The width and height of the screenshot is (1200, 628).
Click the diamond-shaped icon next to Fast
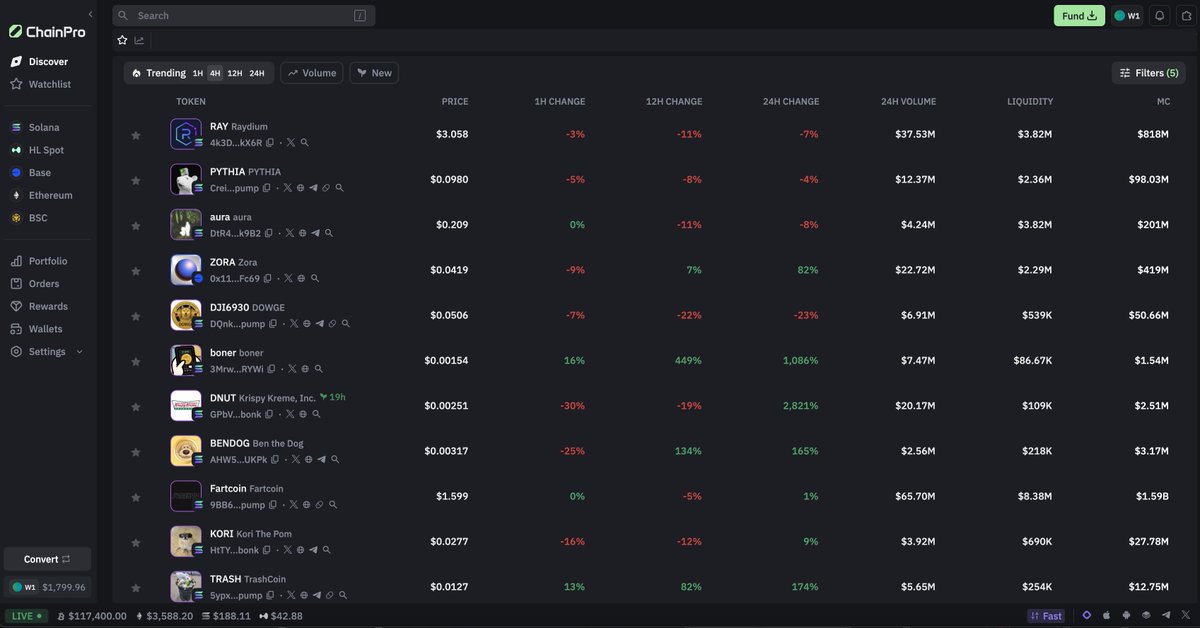(x=1087, y=616)
